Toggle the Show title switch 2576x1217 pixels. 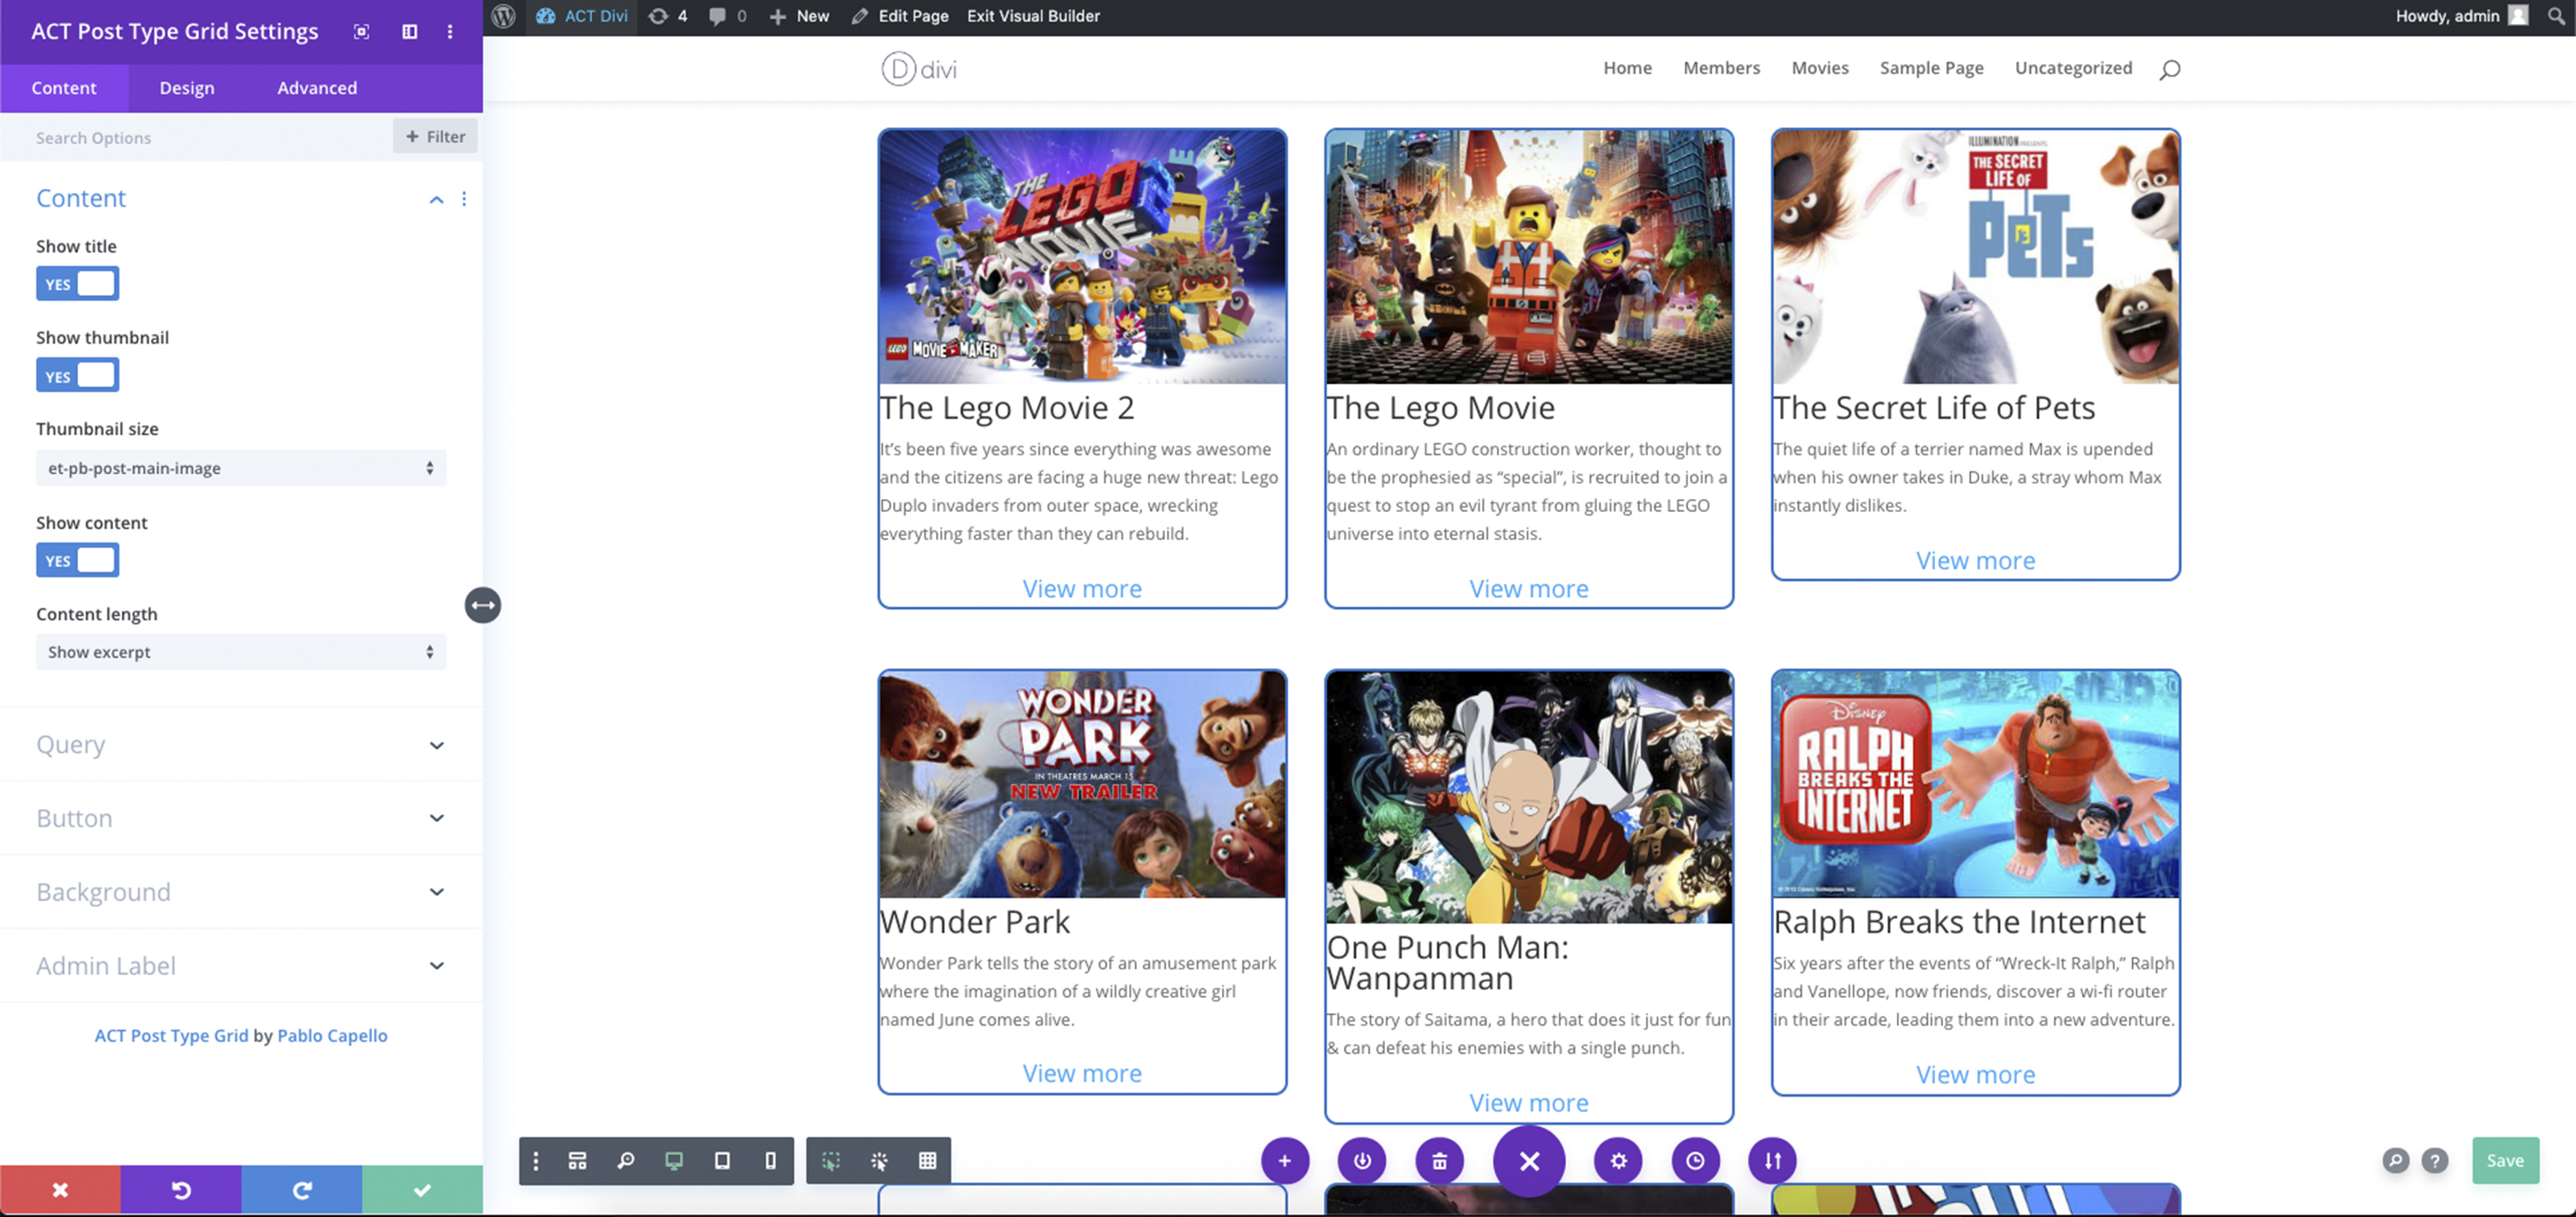pos(78,284)
